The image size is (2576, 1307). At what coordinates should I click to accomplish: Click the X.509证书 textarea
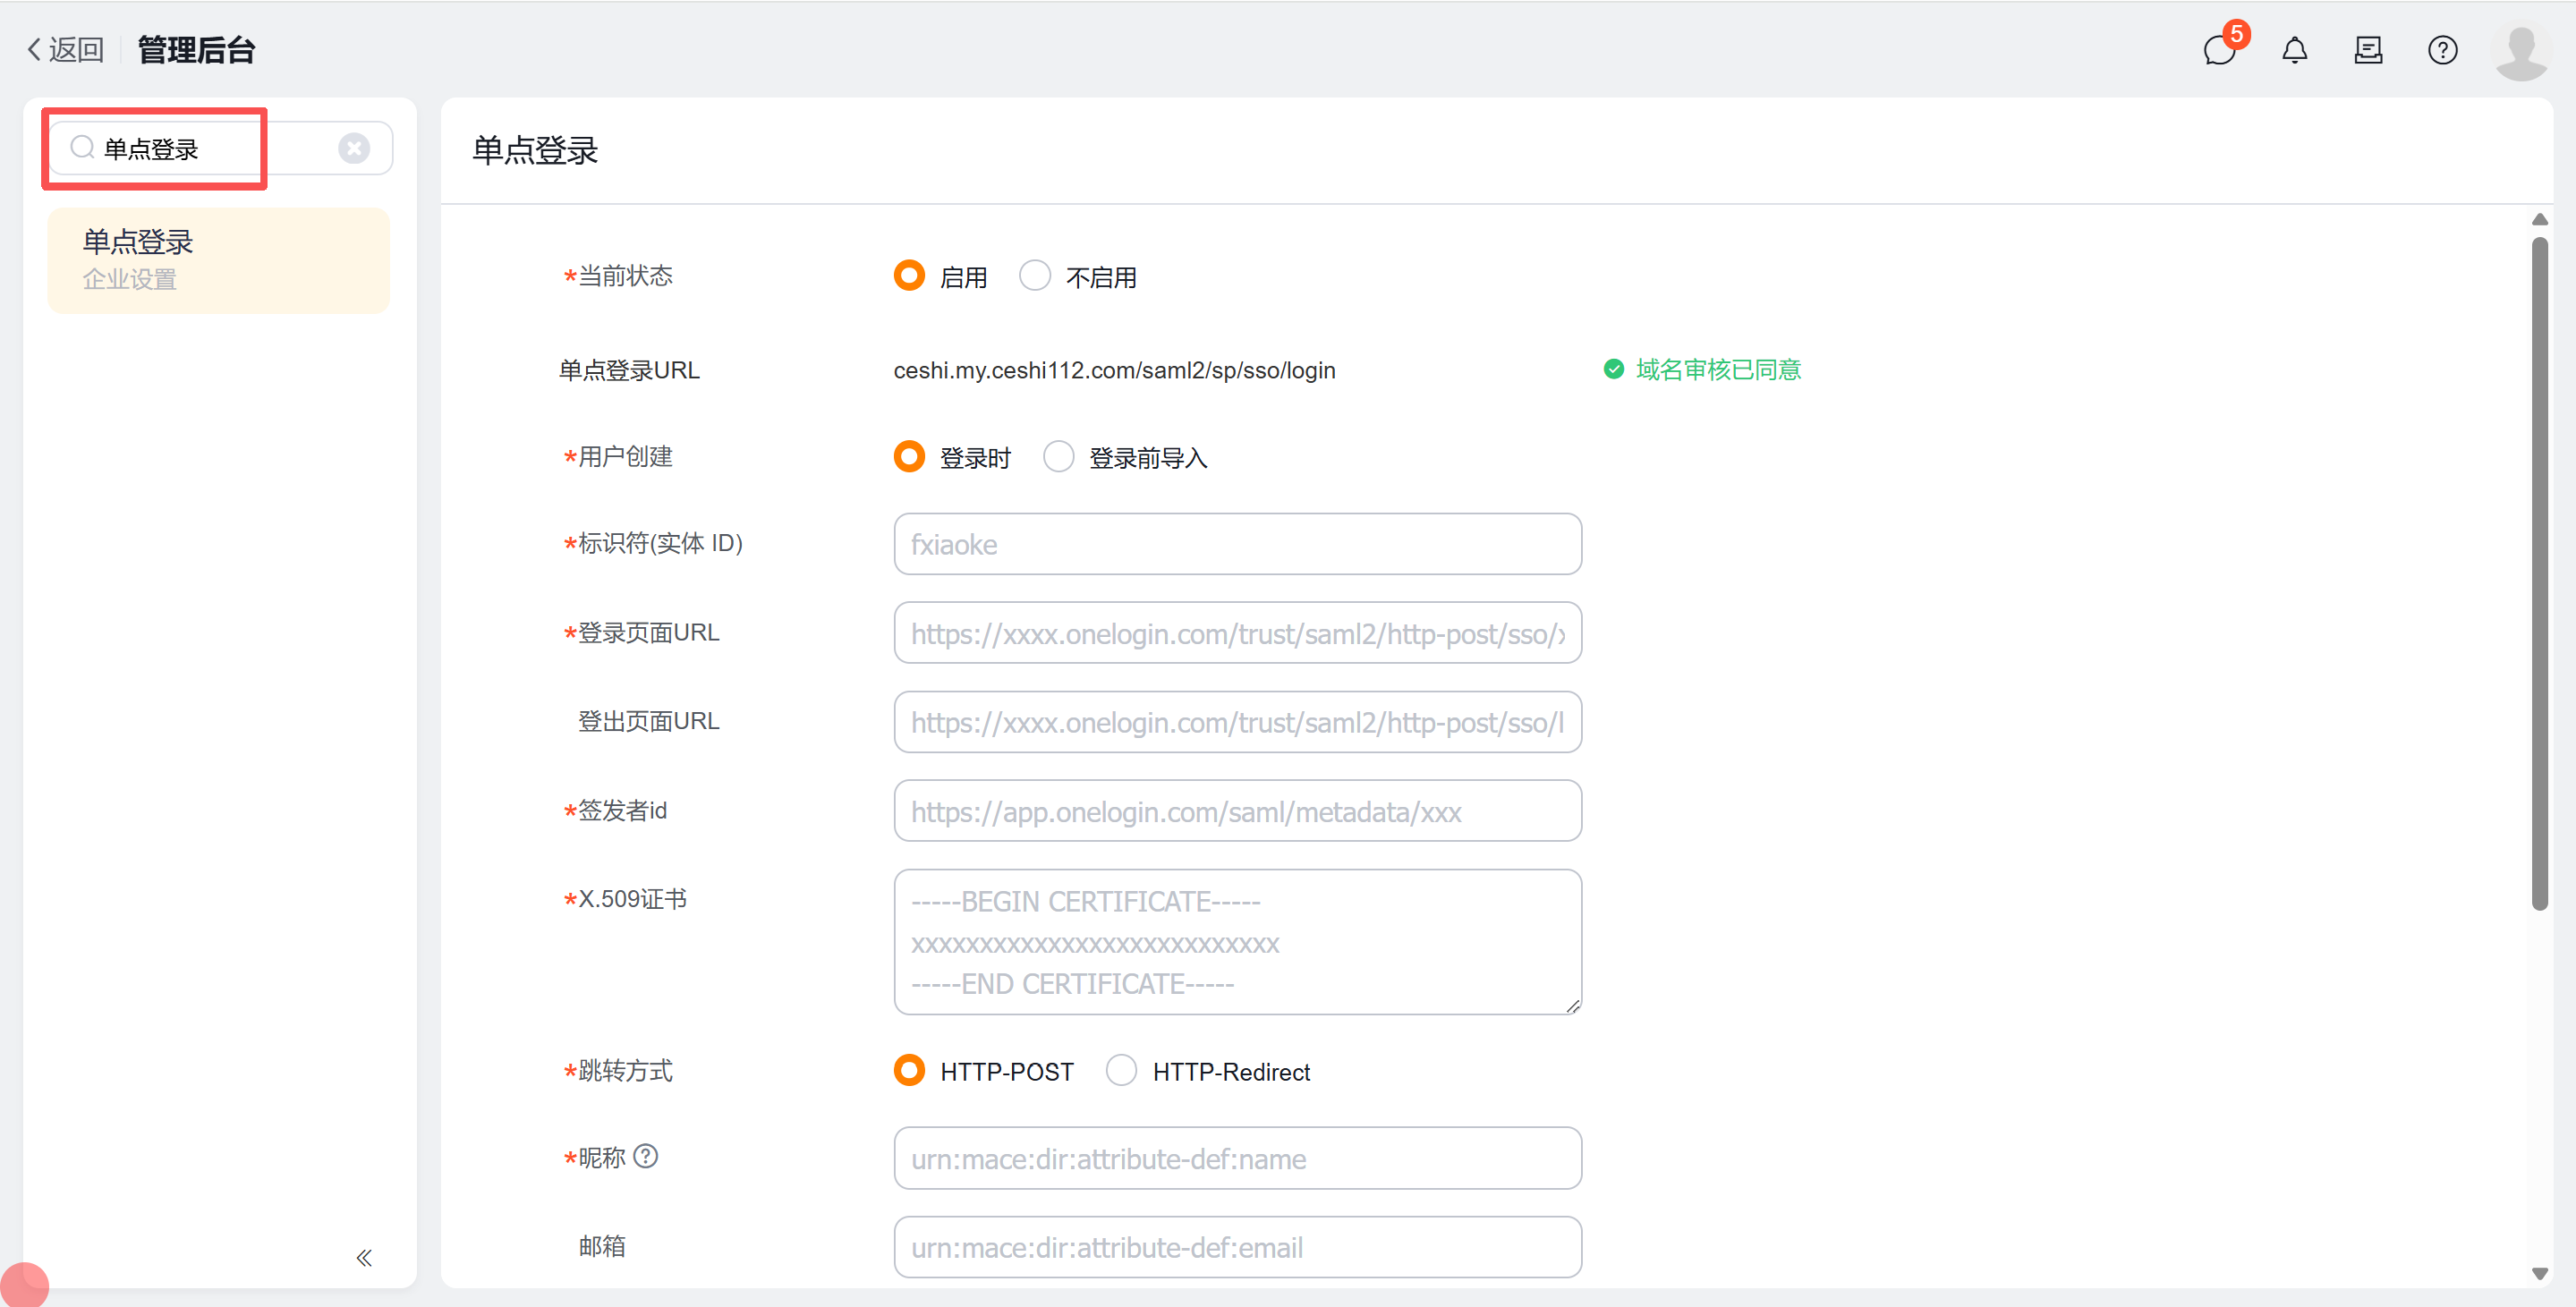[x=1237, y=941]
